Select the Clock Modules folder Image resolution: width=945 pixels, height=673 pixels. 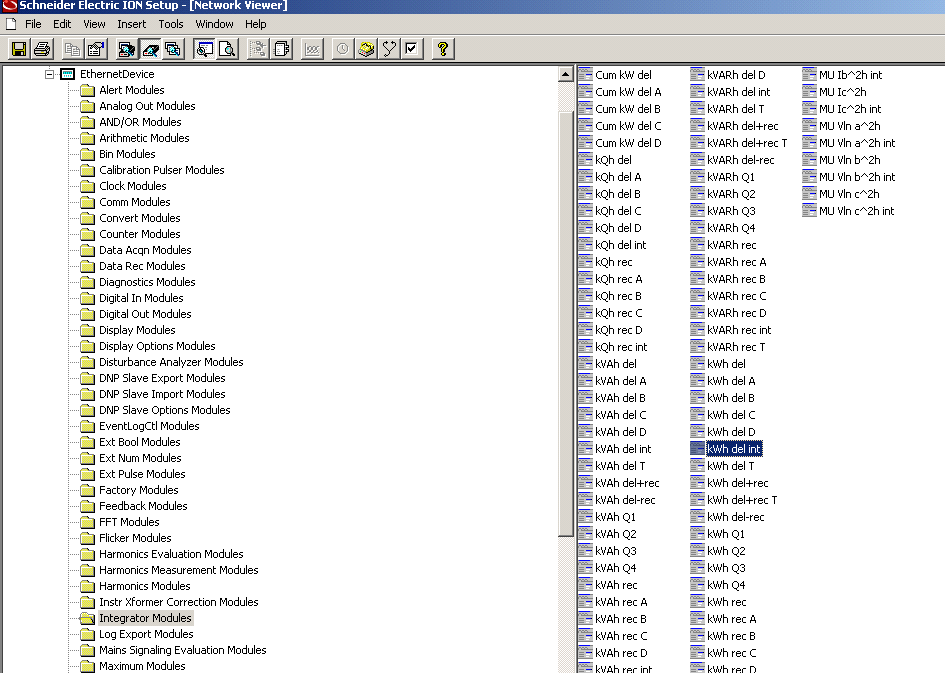pyautogui.click(x=133, y=186)
